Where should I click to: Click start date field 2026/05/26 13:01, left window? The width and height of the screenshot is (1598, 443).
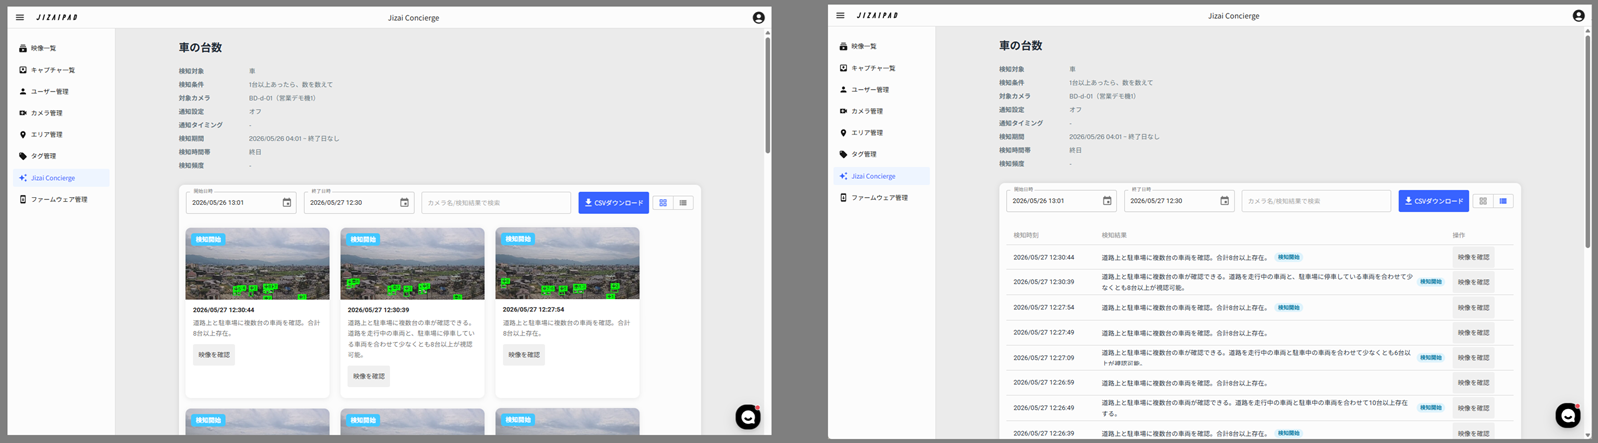tap(241, 202)
